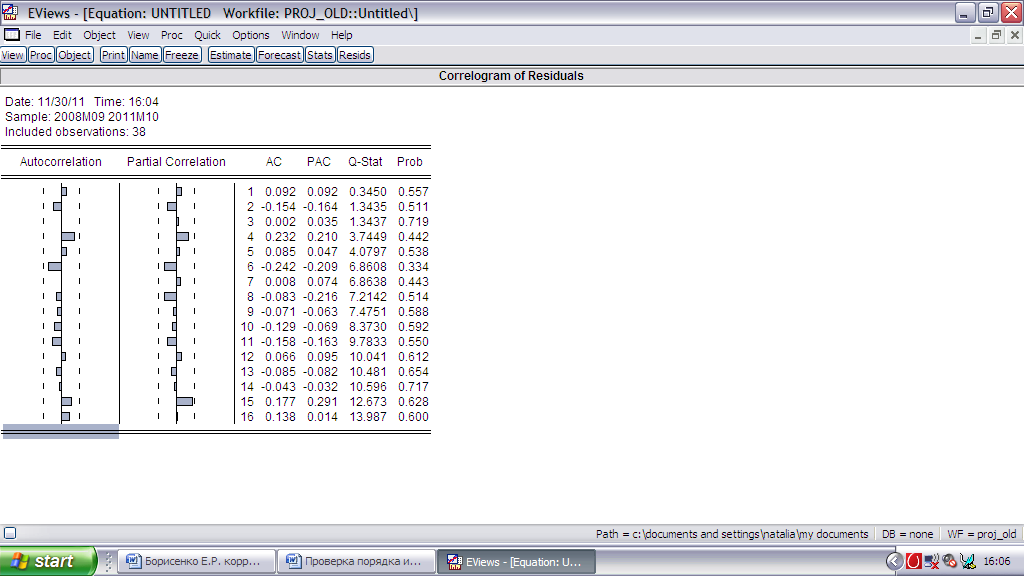1024x576 pixels.
Task: Select Q-Stat value 13.987
Action: 368,417
